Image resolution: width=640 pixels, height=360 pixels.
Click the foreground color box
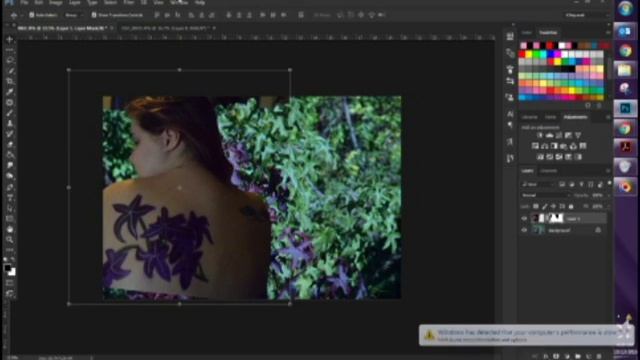[x=7, y=268]
